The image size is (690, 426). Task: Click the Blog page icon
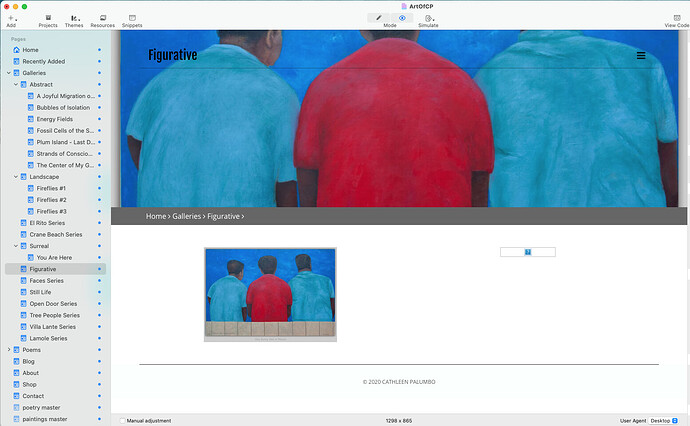(x=16, y=361)
